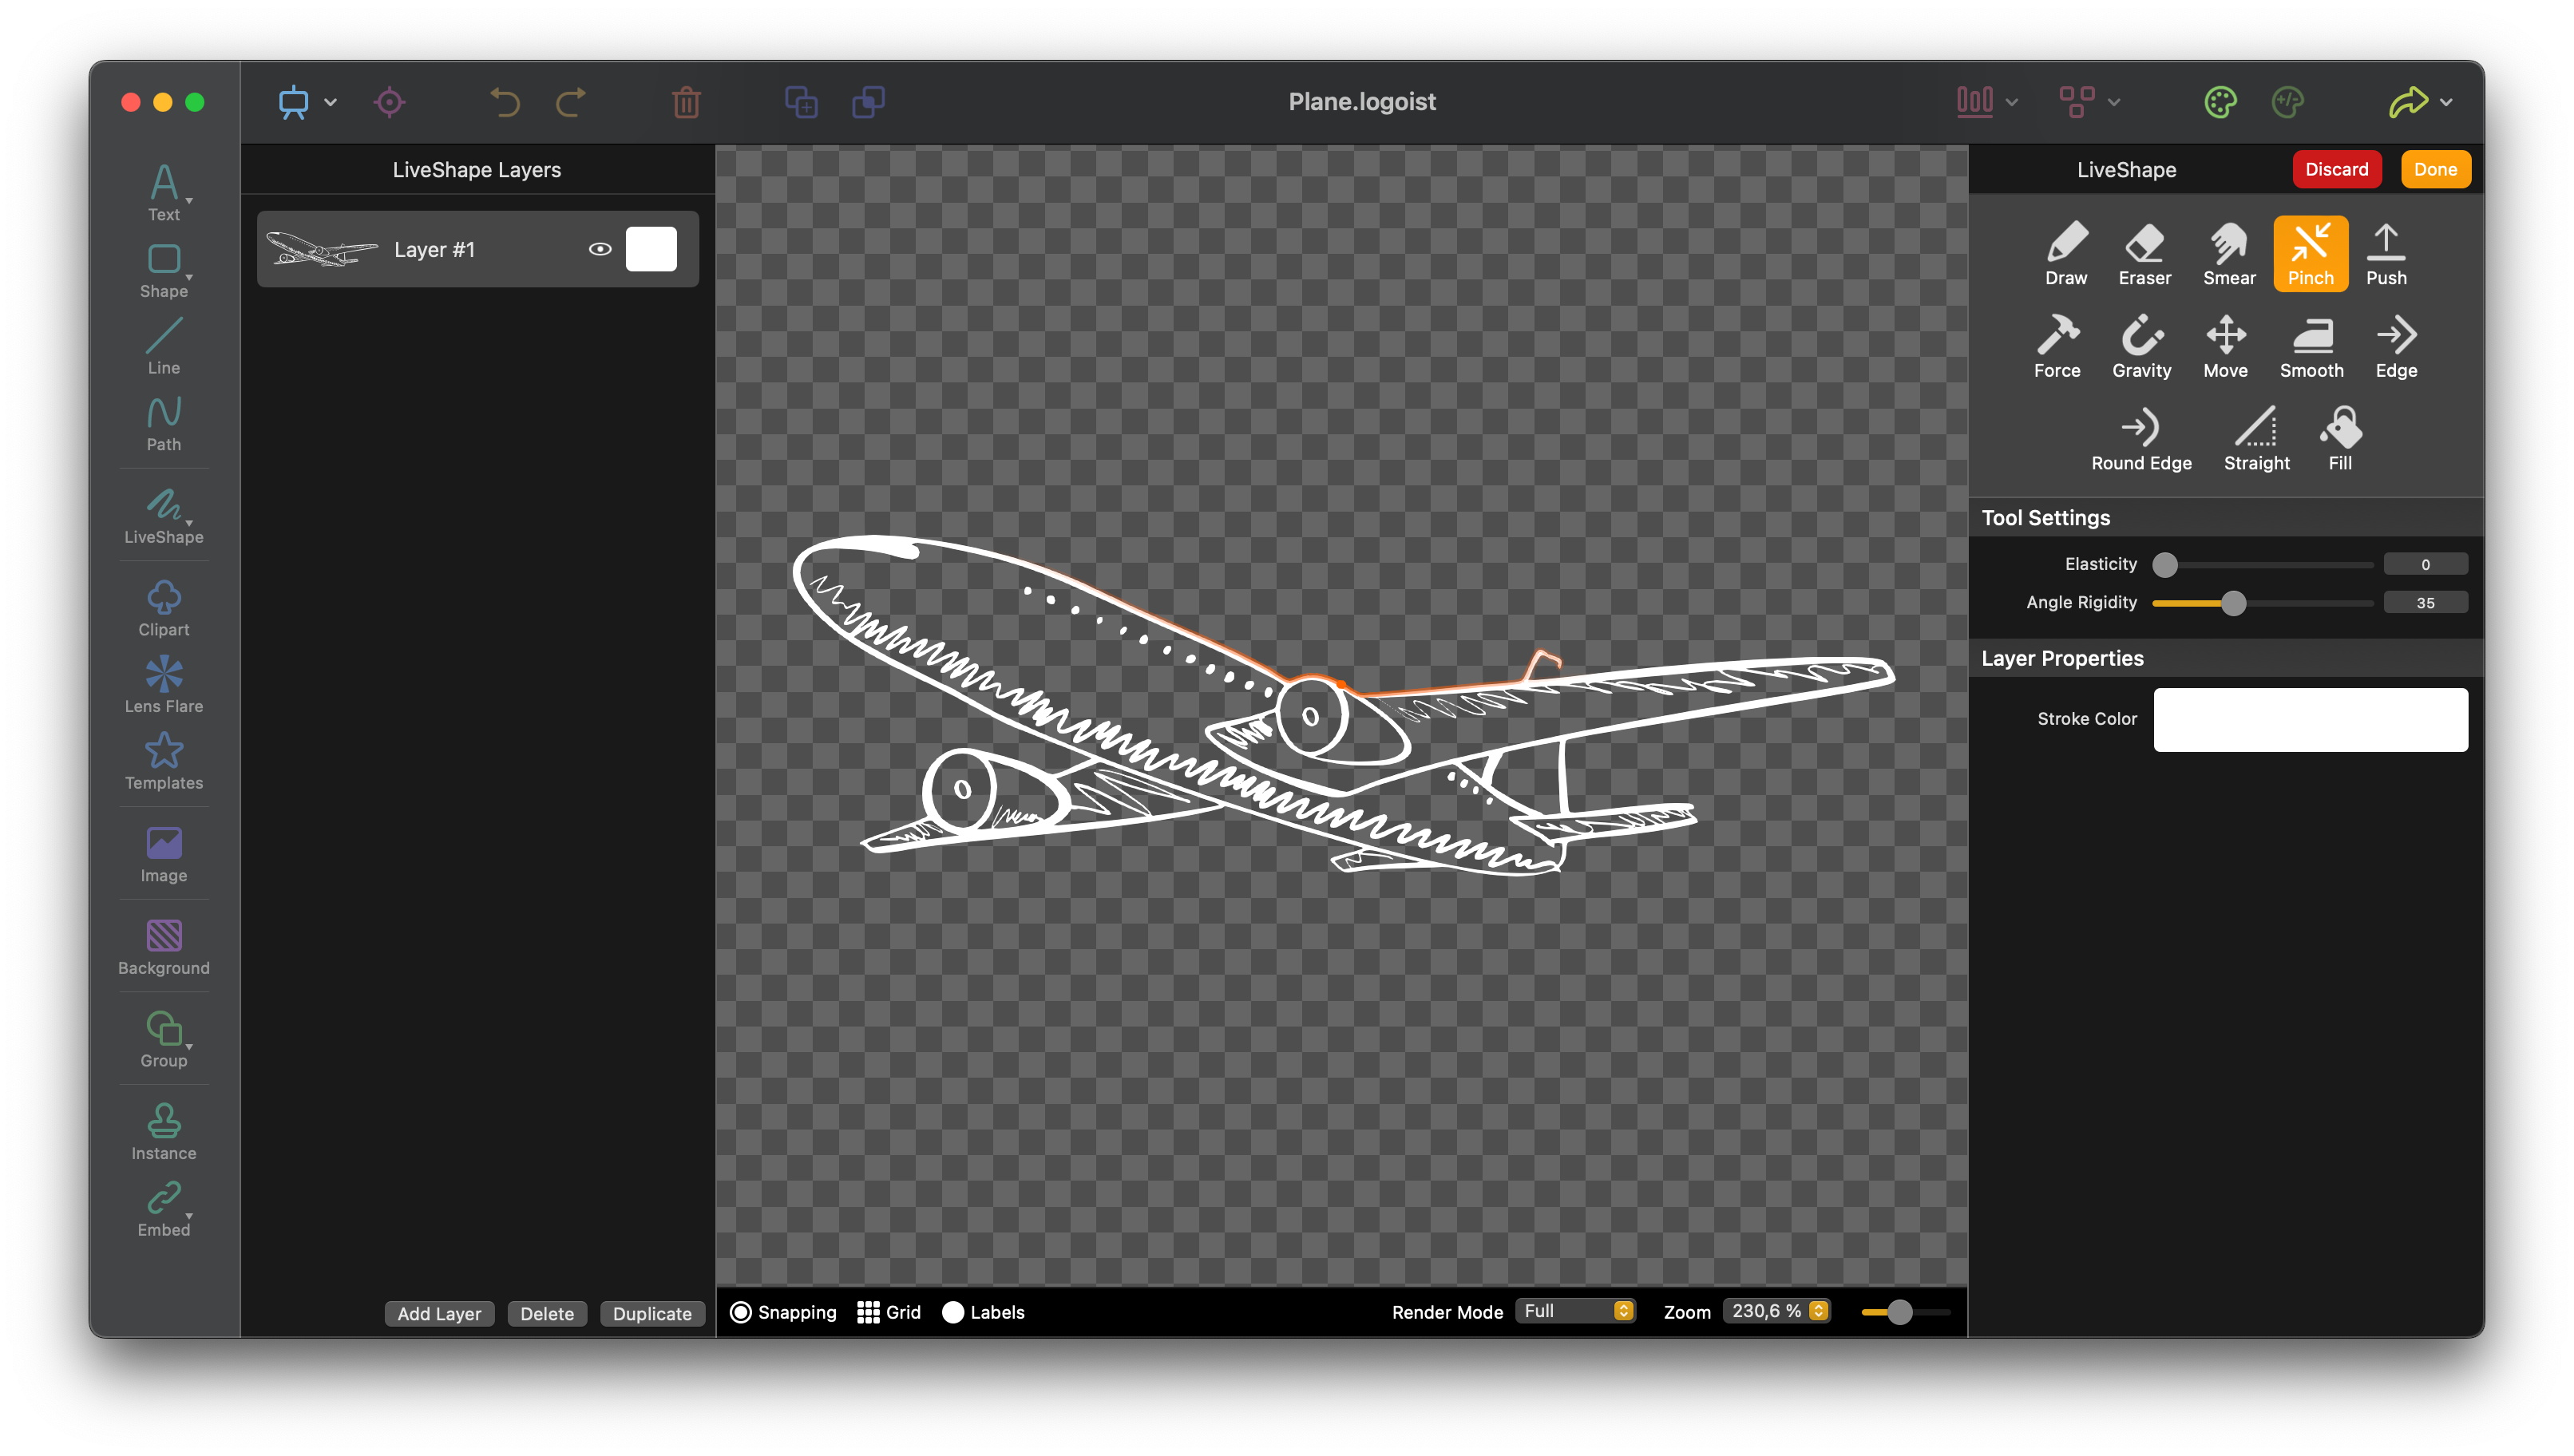Open the Stroke Color swatch
This screenshot has width=2574, height=1456.
point(2310,719)
